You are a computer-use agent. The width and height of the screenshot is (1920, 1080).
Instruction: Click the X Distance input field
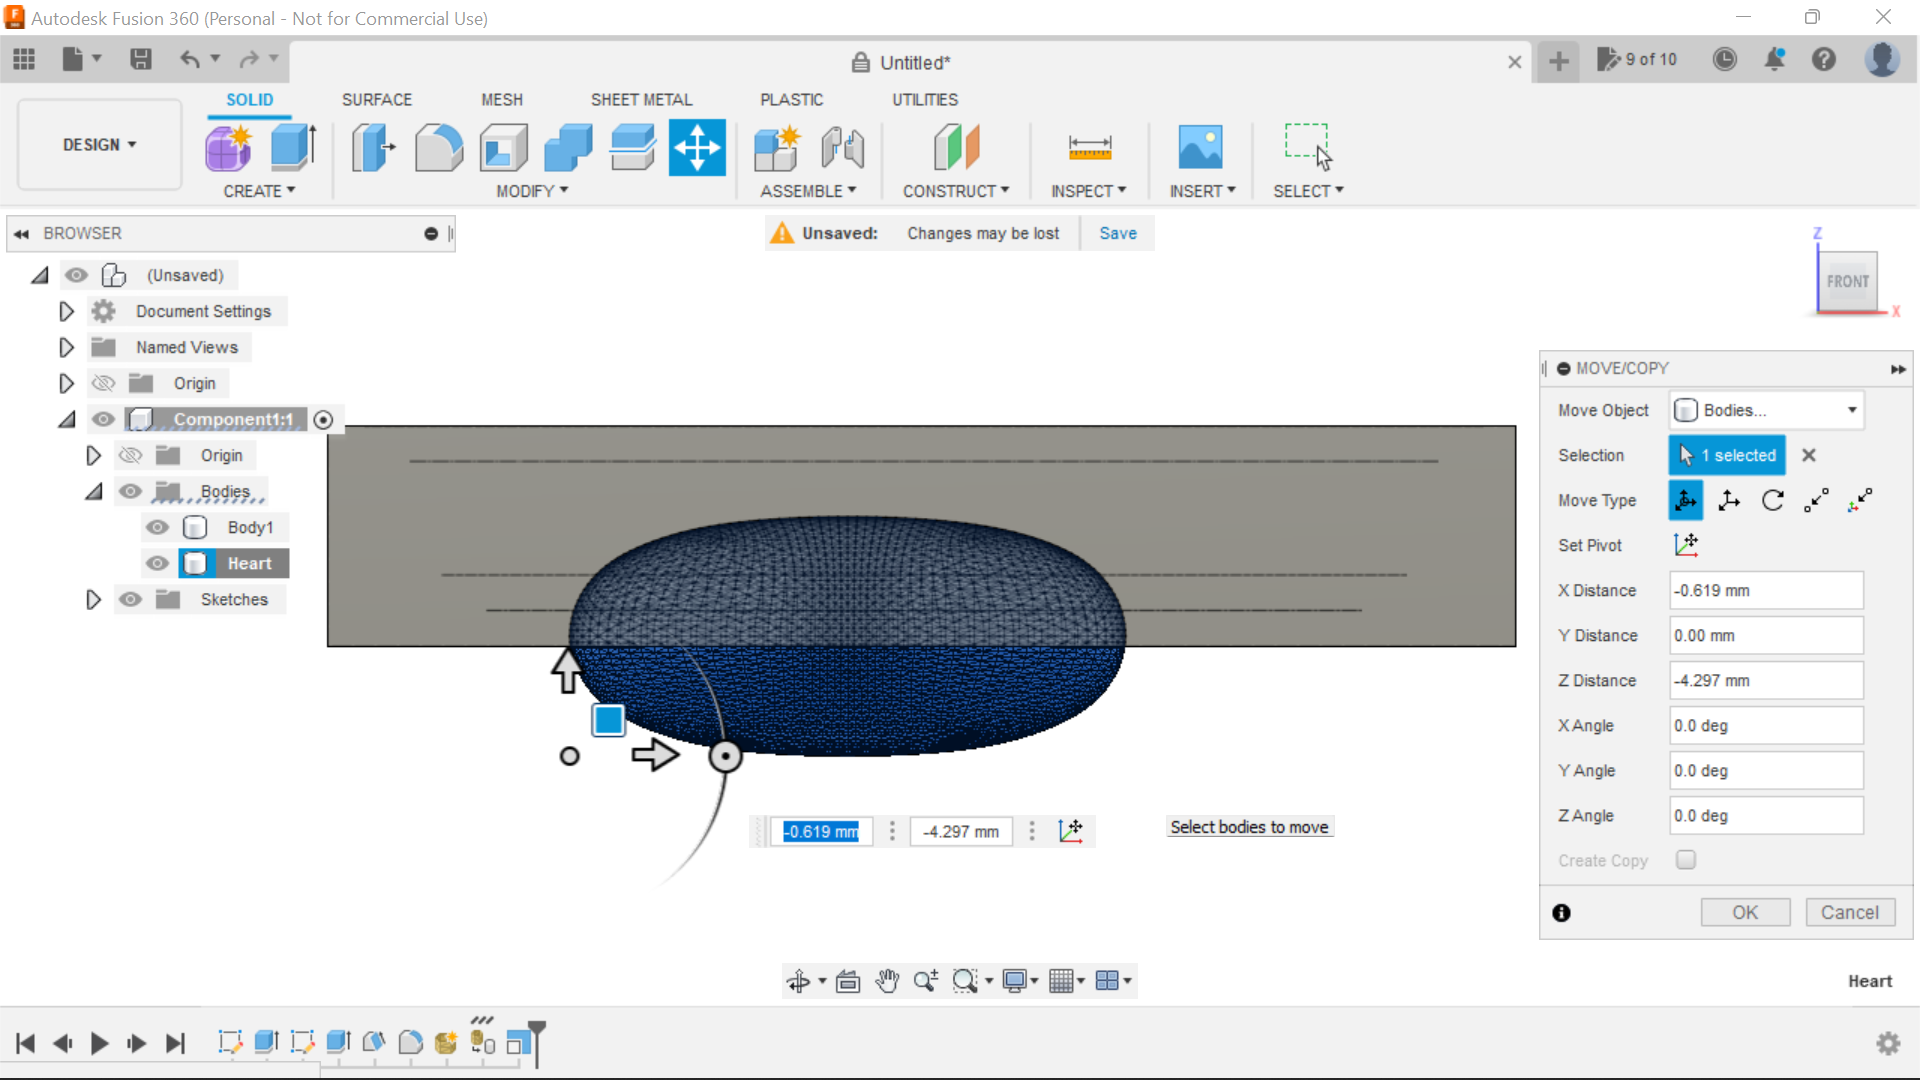(x=1765, y=590)
